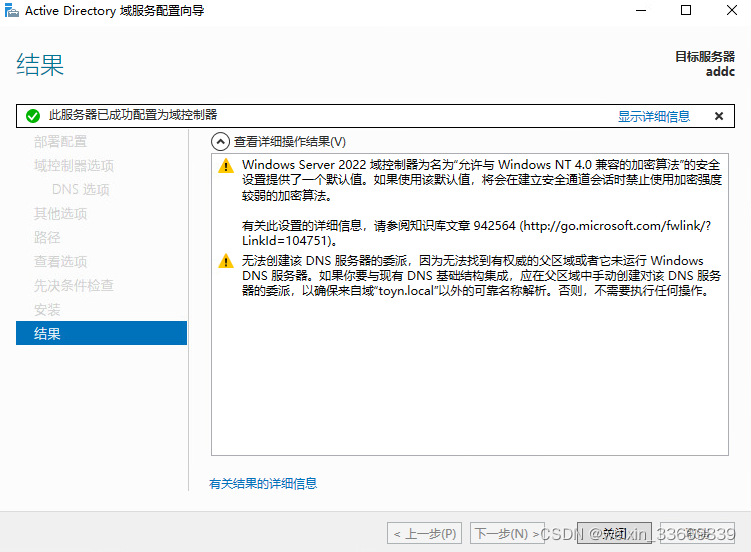Click the DNS delegation warning icon
Image resolution: width=751 pixels, height=552 pixels.
[226, 261]
